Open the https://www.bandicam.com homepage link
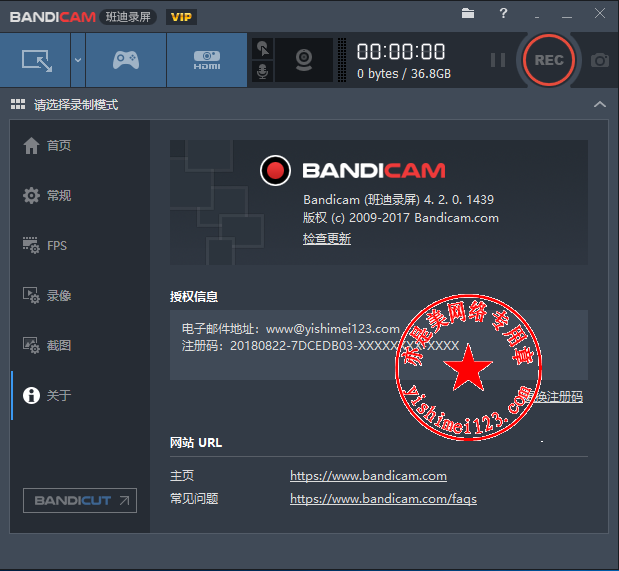Viewport: 619px width, 571px height. coord(368,476)
